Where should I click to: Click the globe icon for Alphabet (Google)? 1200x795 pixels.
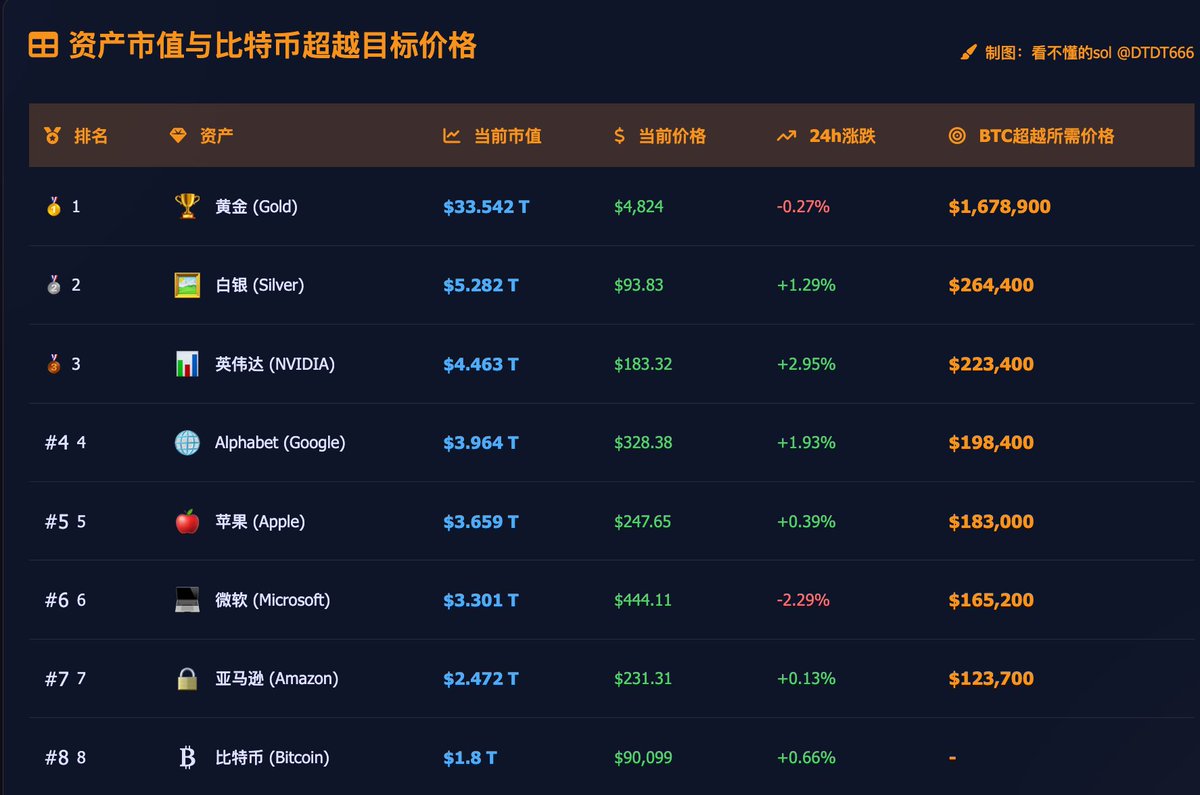click(x=187, y=443)
